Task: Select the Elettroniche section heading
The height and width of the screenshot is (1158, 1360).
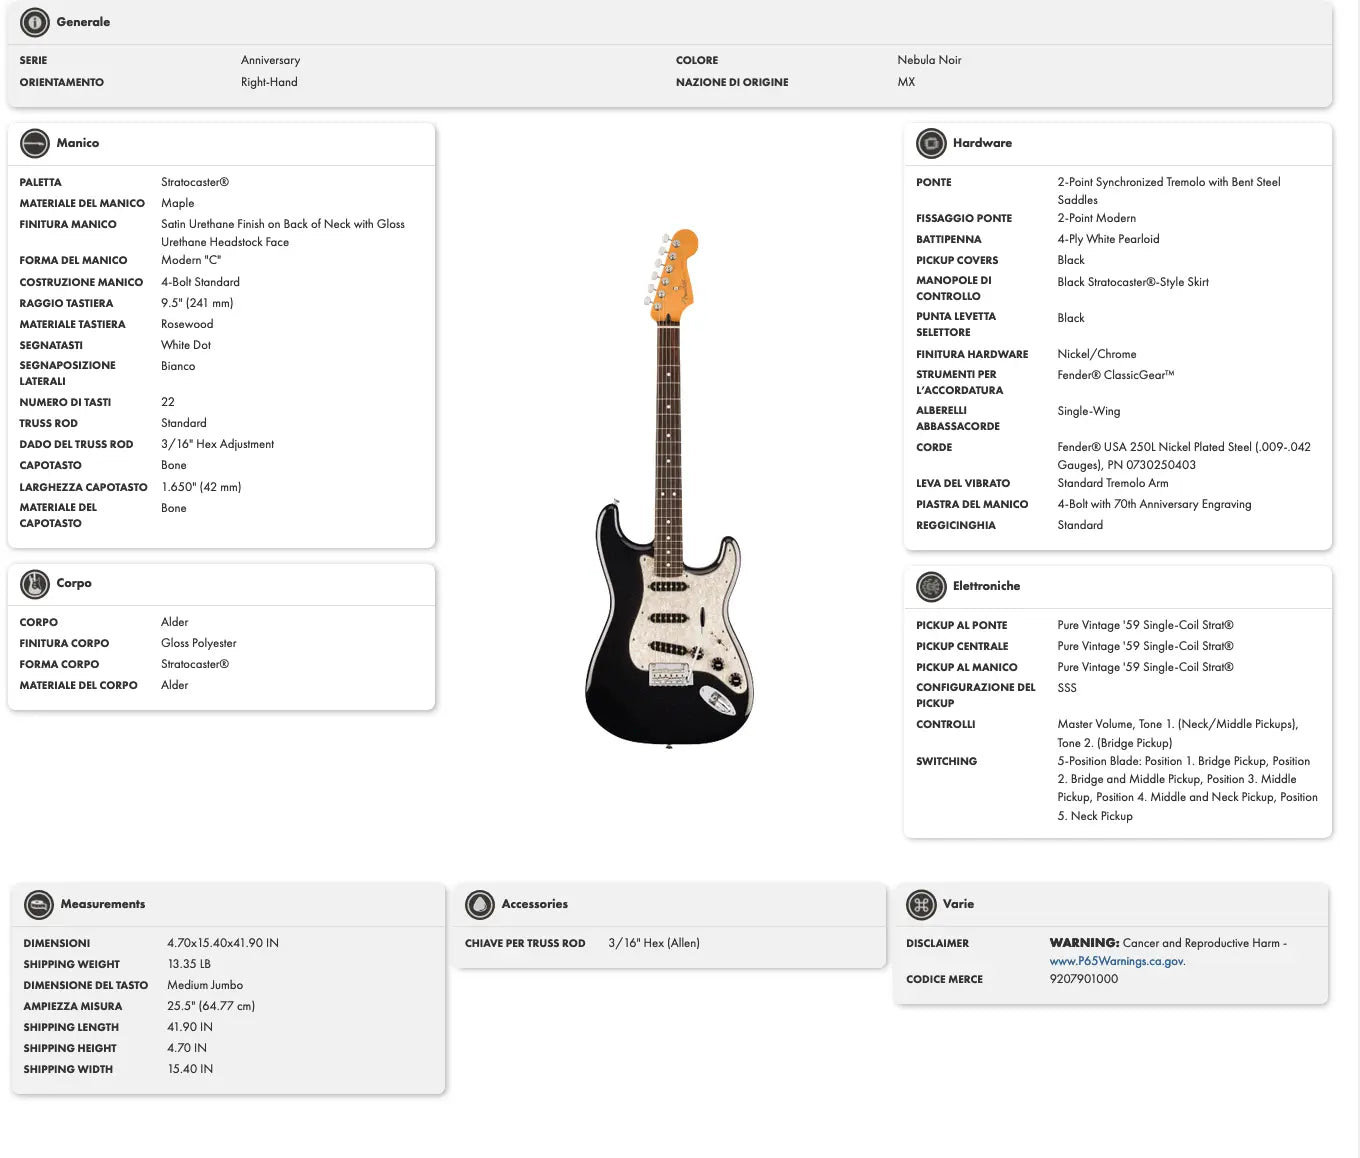Action: coord(986,586)
